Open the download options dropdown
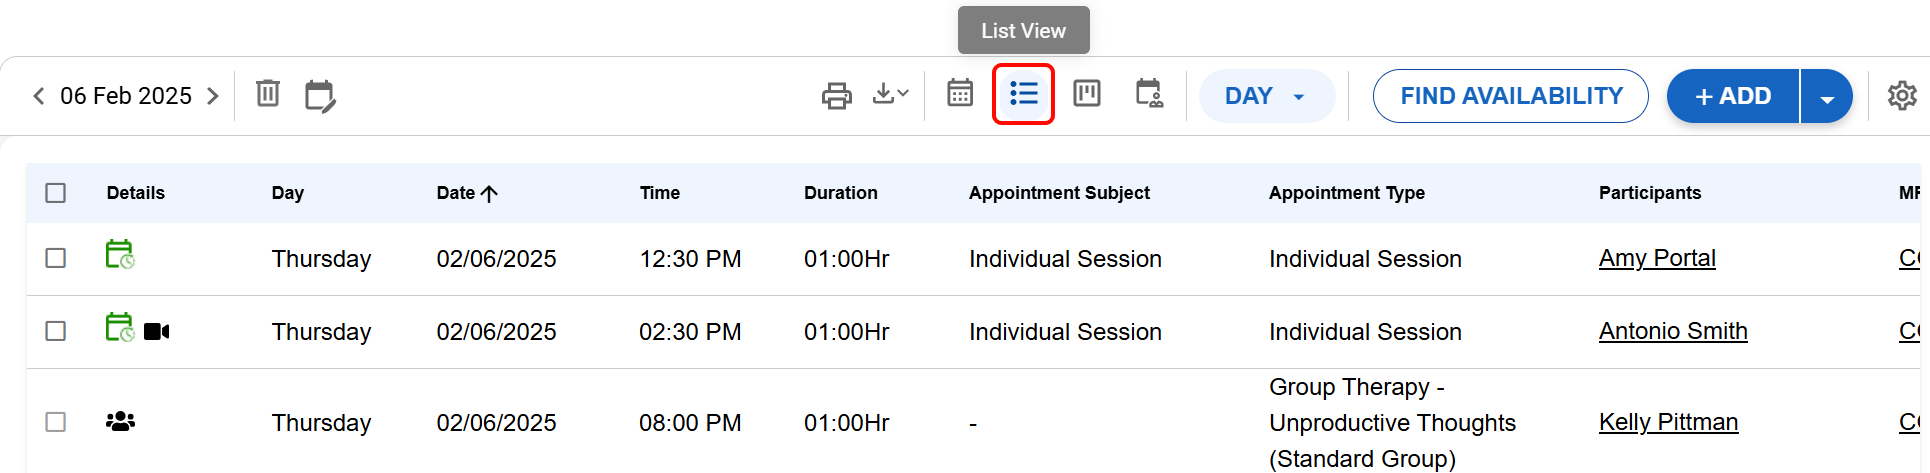 [x=890, y=94]
